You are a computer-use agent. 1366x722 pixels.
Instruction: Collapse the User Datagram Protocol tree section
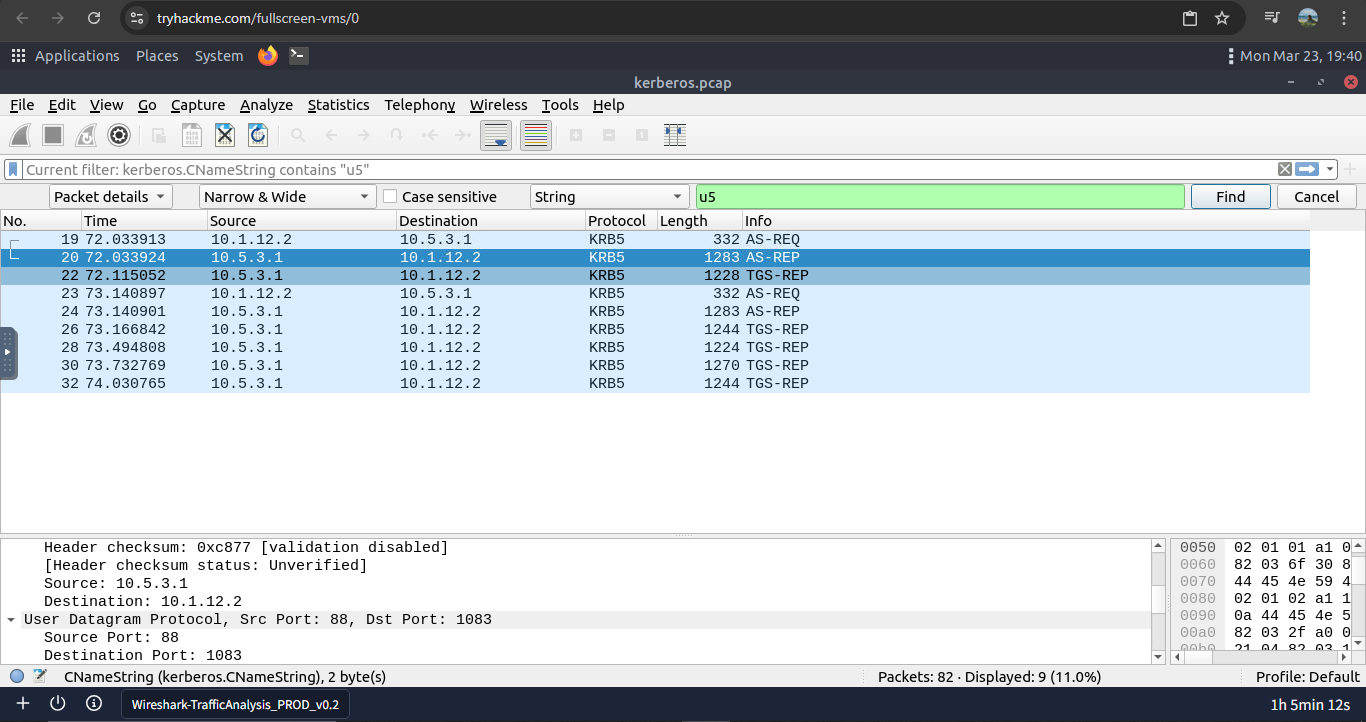pyautogui.click(x=10, y=620)
